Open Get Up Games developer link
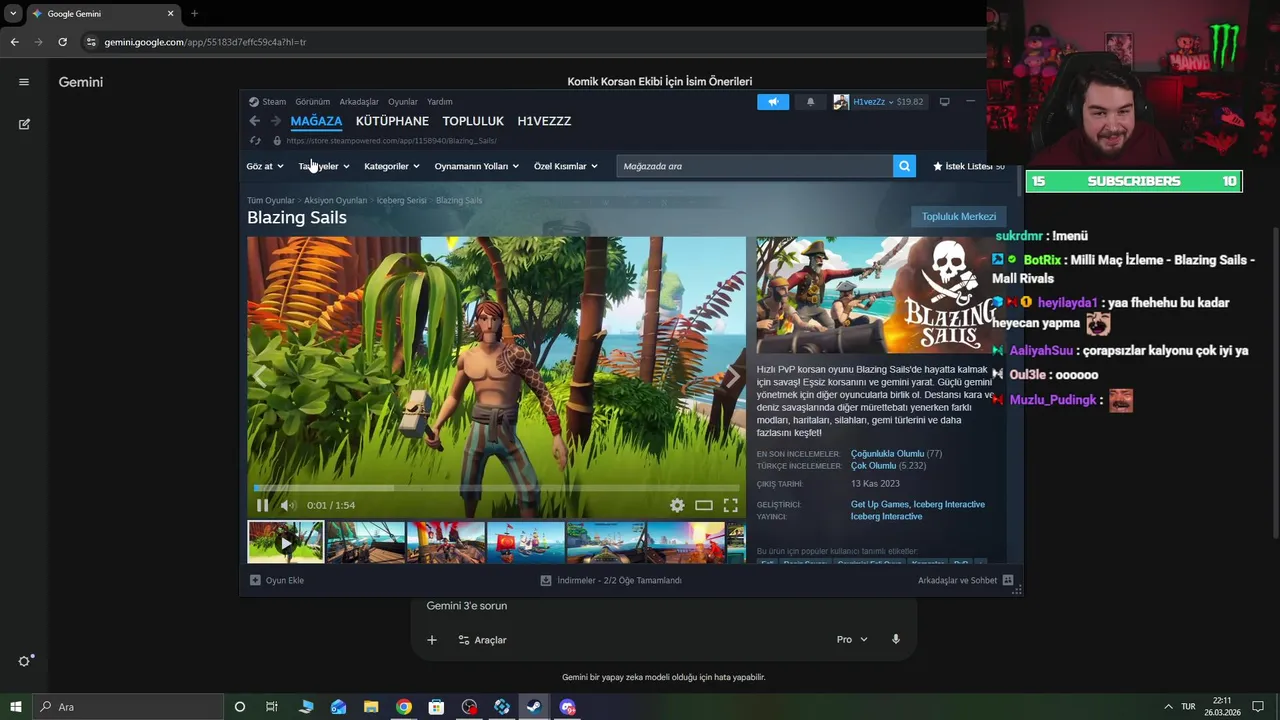The height and width of the screenshot is (720, 1280). point(880,504)
